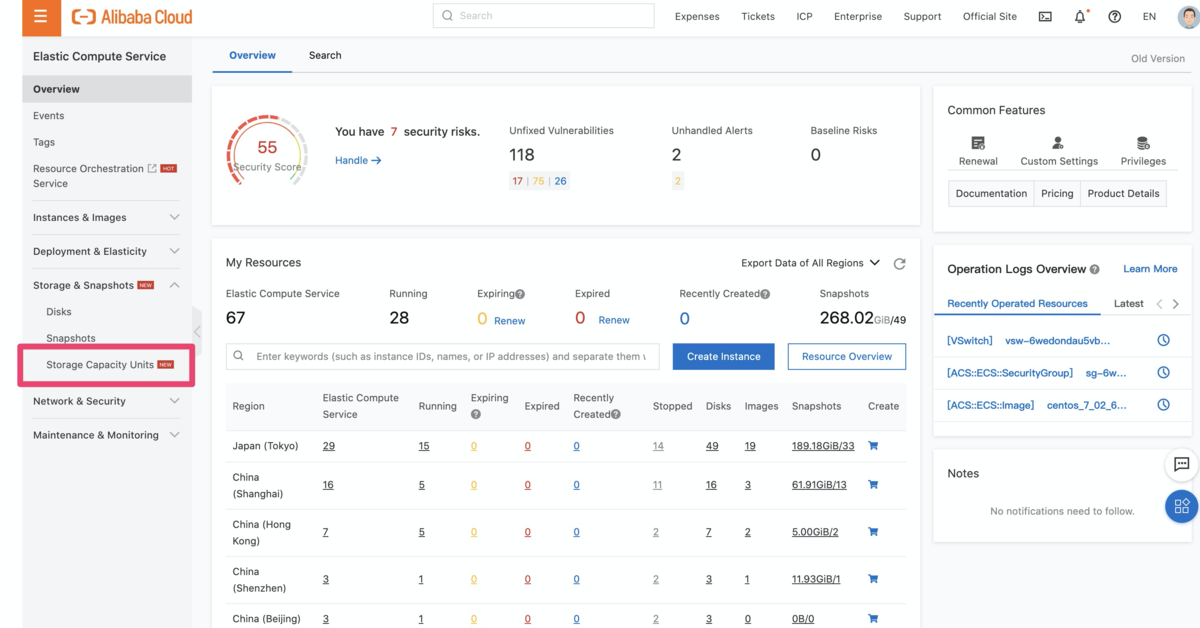View history clock for SecurityGroup log
The width and height of the screenshot is (1200, 628).
[1163, 373]
